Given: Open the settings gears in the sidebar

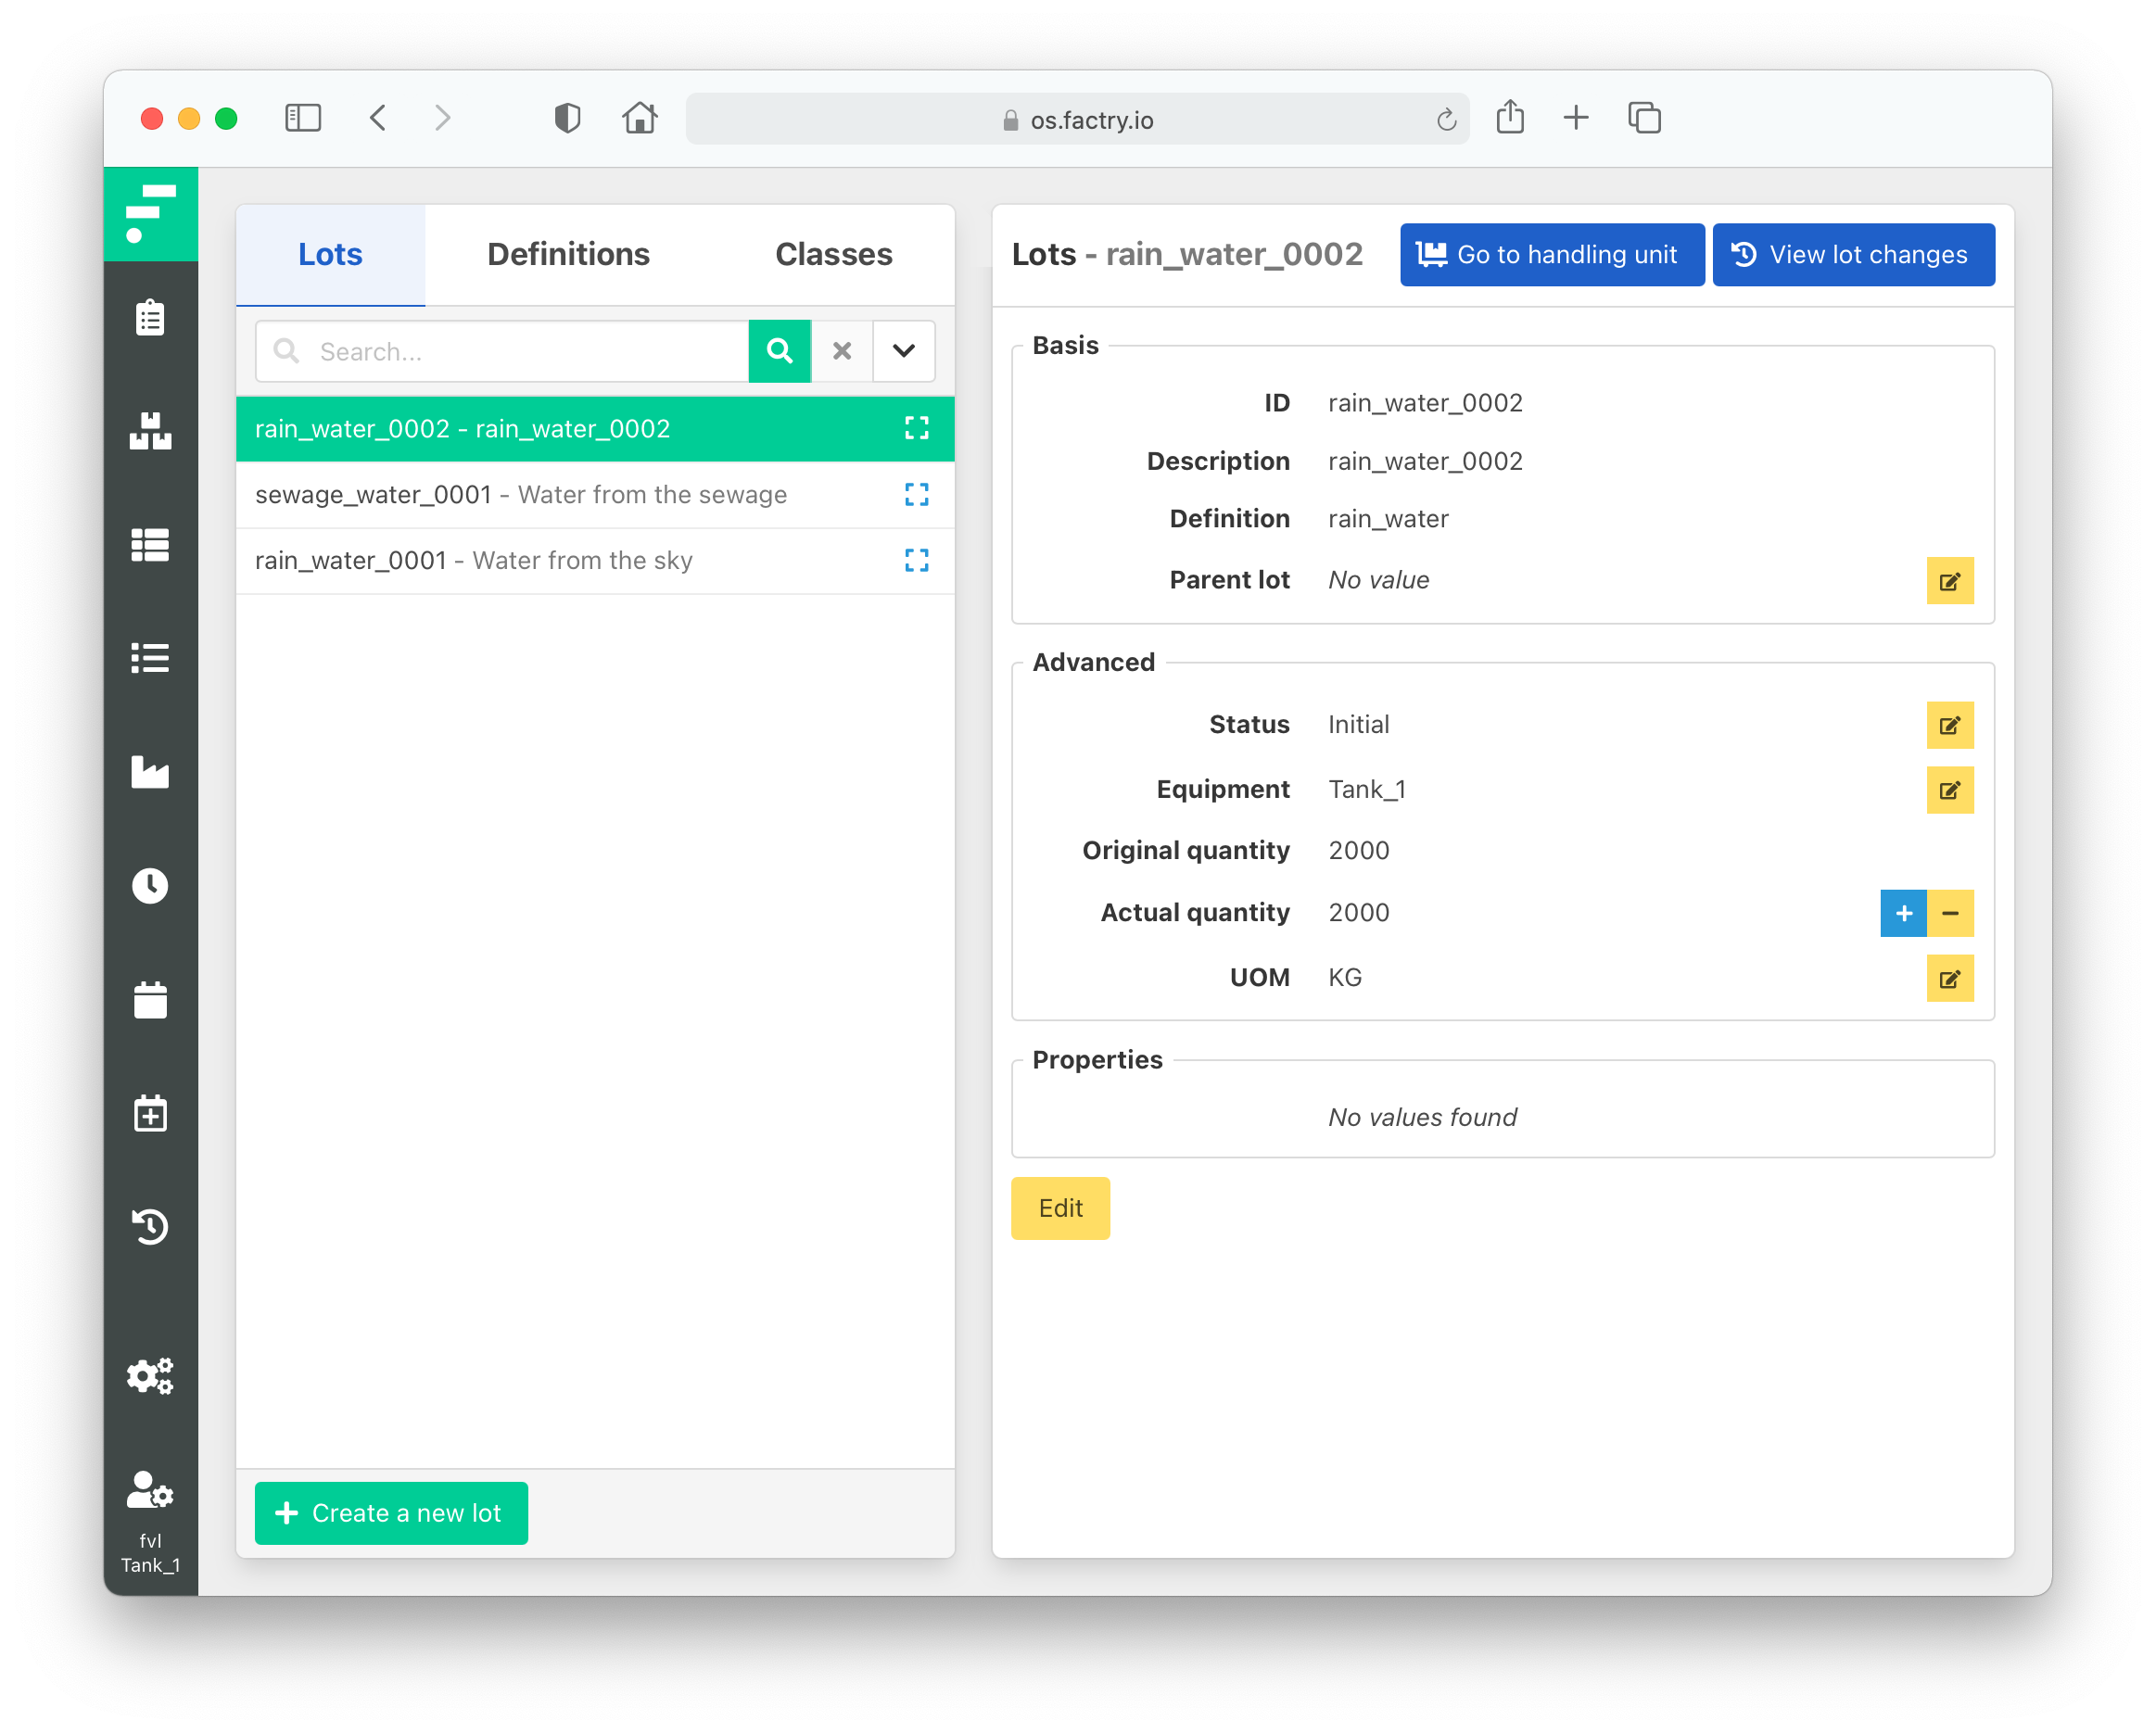Looking at the screenshot, I should pyautogui.click(x=150, y=1376).
